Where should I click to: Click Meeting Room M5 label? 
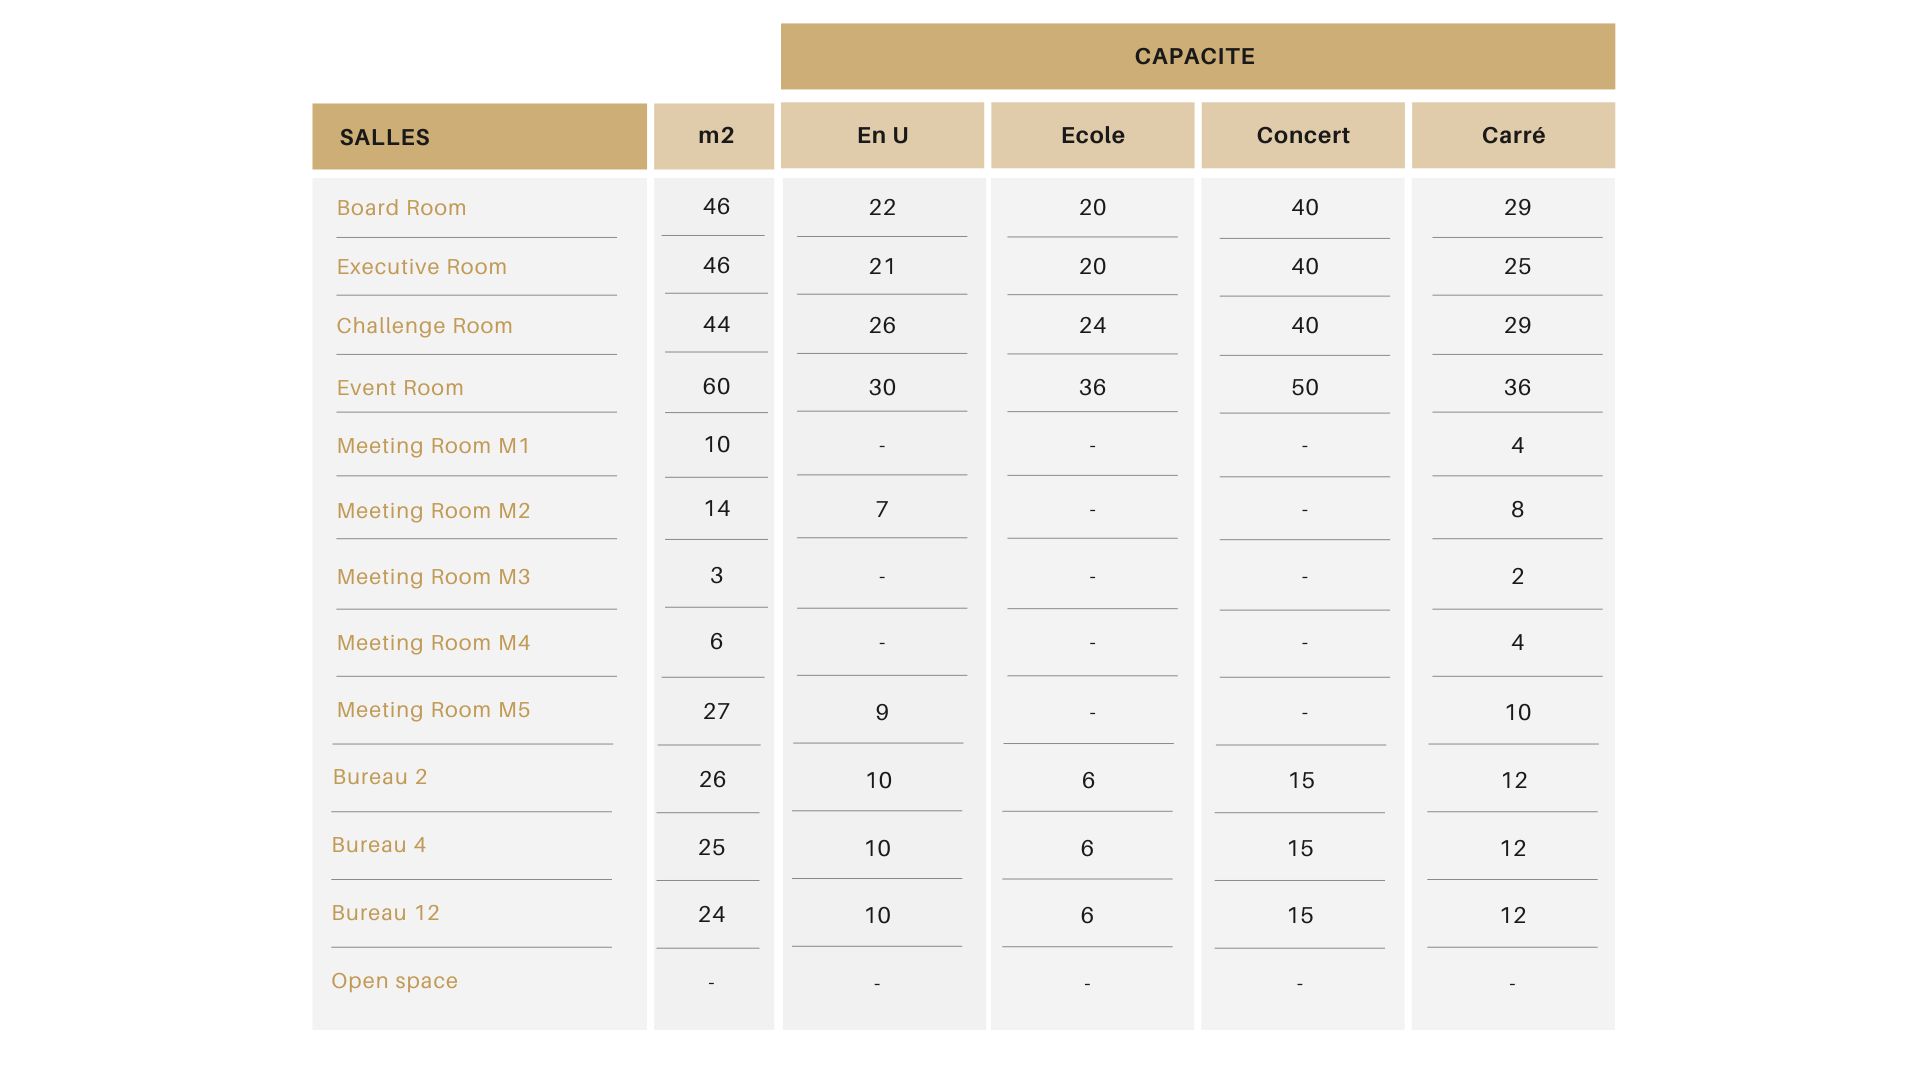coord(433,710)
